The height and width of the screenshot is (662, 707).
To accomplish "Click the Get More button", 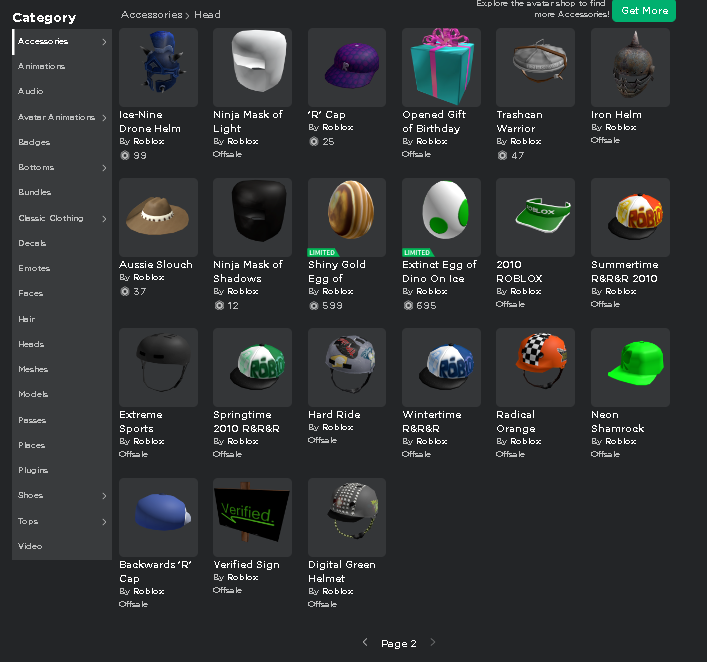I will click(644, 10).
